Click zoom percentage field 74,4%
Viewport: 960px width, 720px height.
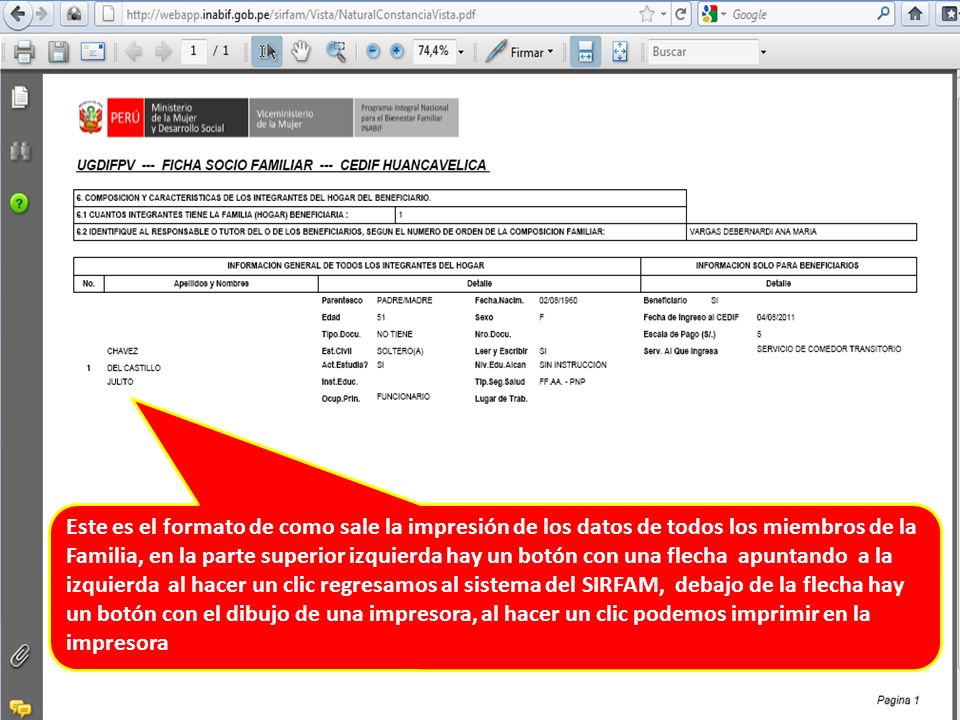433,51
